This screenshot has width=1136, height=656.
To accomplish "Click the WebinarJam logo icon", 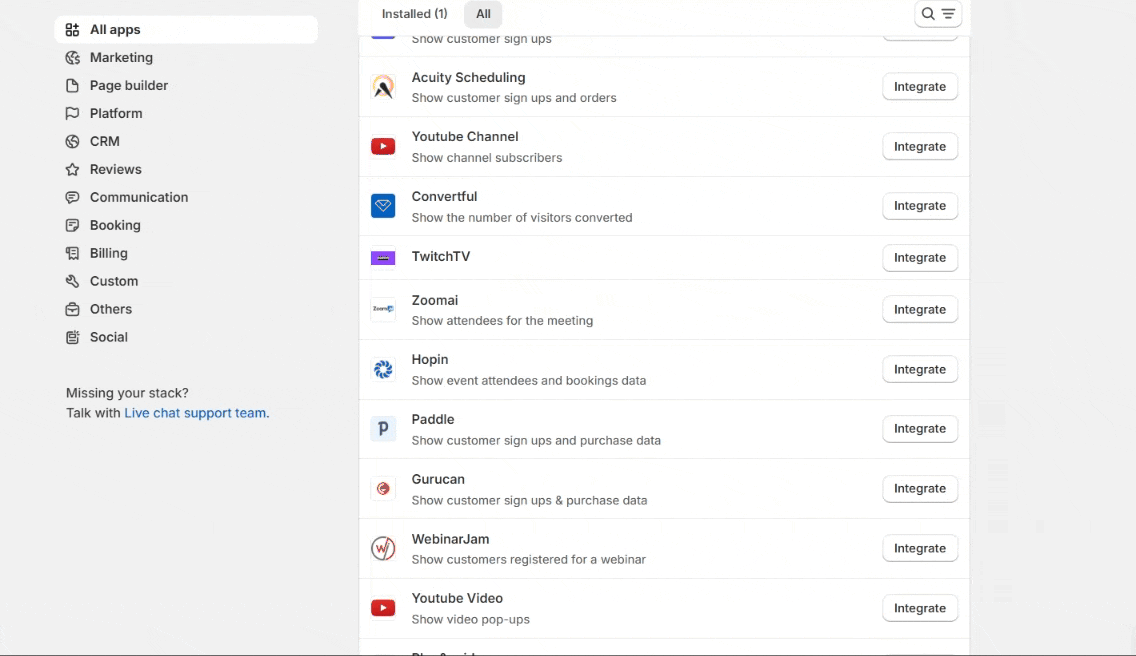I will pyautogui.click(x=383, y=549).
